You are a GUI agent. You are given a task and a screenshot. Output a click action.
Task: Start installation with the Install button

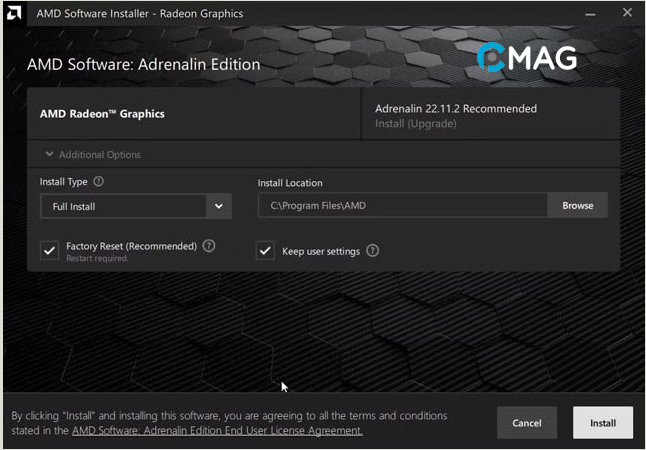click(602, 422)
